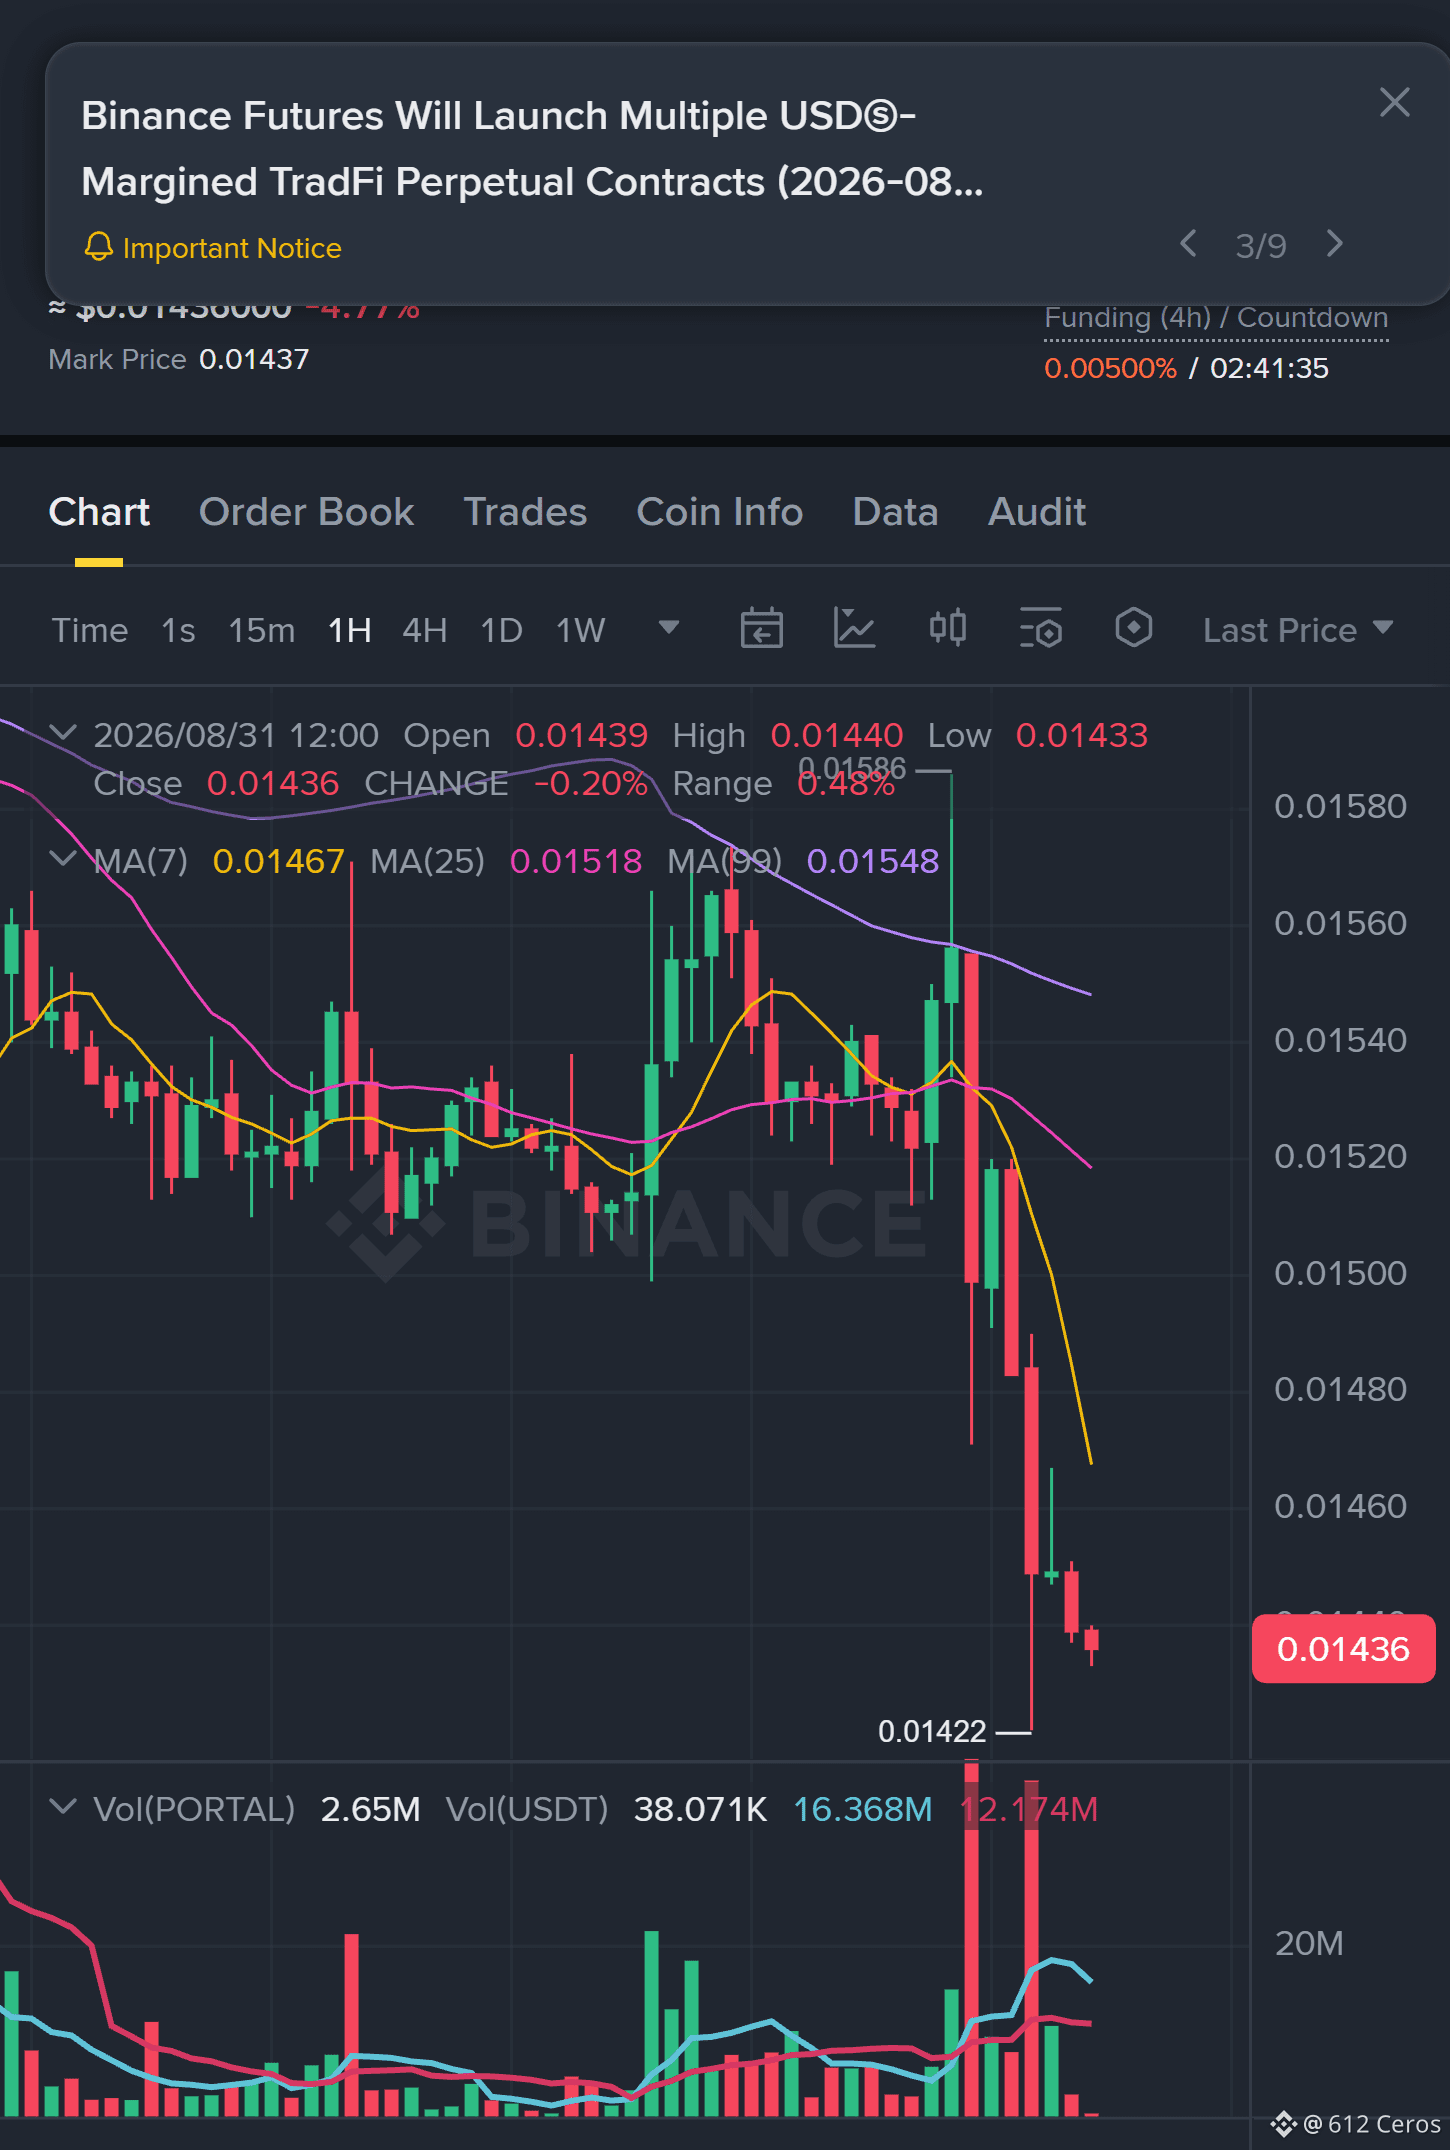The width and height of the screenshot is (1450, 2150).
Task: Click the MA(7) value 0.01467
Action: click(278, 861)
